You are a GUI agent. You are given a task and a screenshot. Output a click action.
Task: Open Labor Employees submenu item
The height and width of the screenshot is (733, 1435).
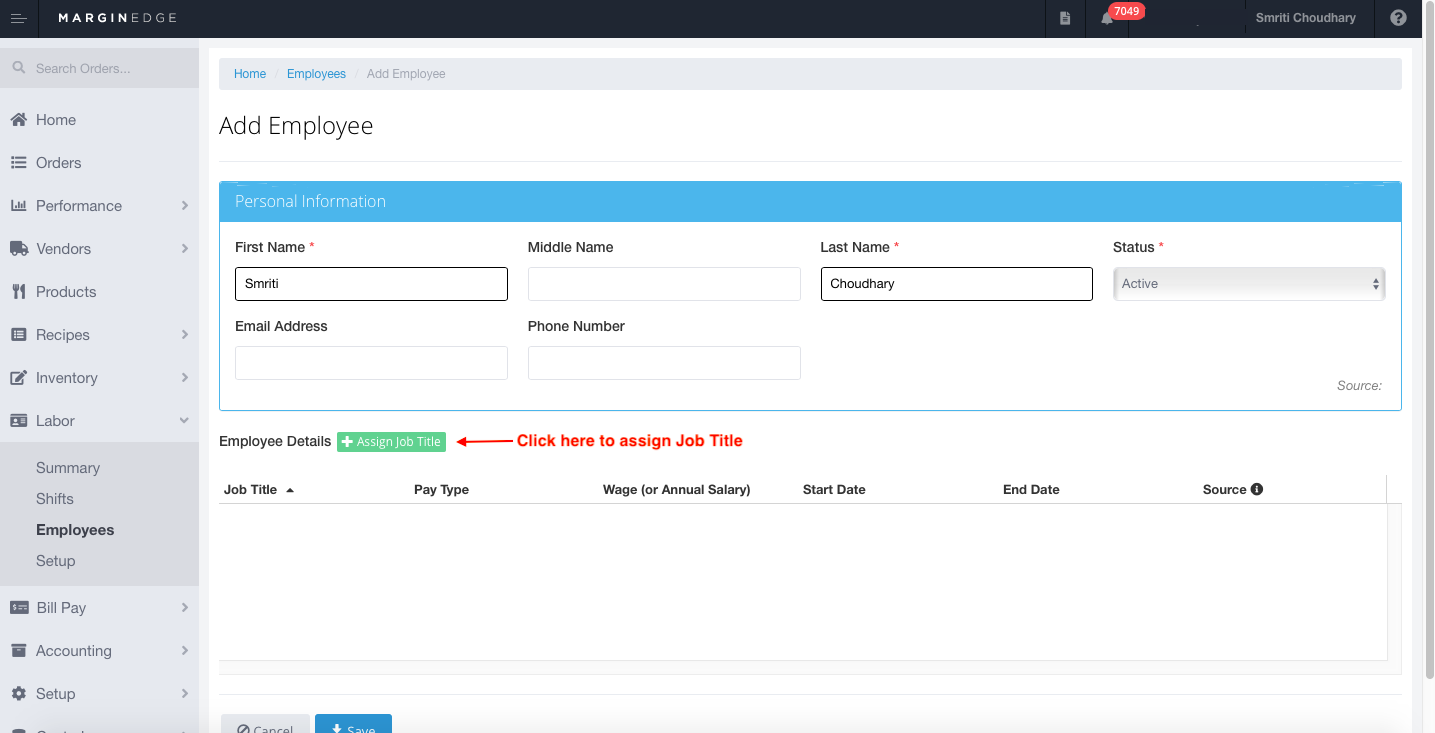tap(75, 530)
